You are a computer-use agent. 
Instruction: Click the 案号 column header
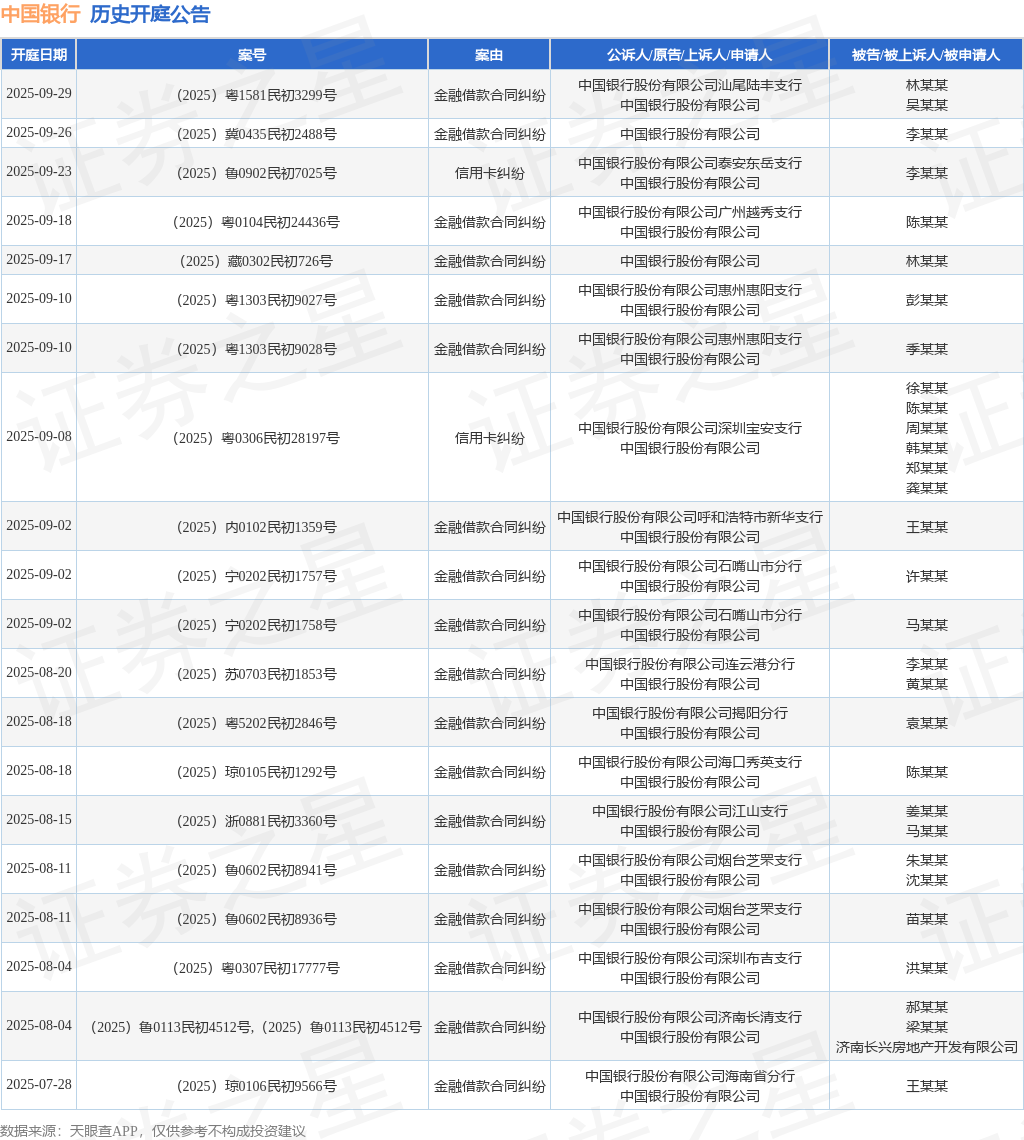pyautogui.click(x=252, y=55)
